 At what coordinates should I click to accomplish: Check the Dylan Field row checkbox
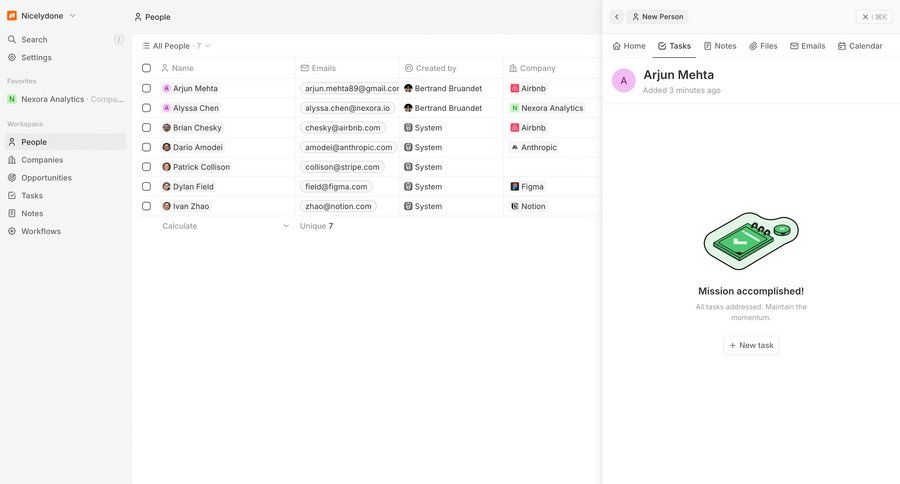coord(146,187)
